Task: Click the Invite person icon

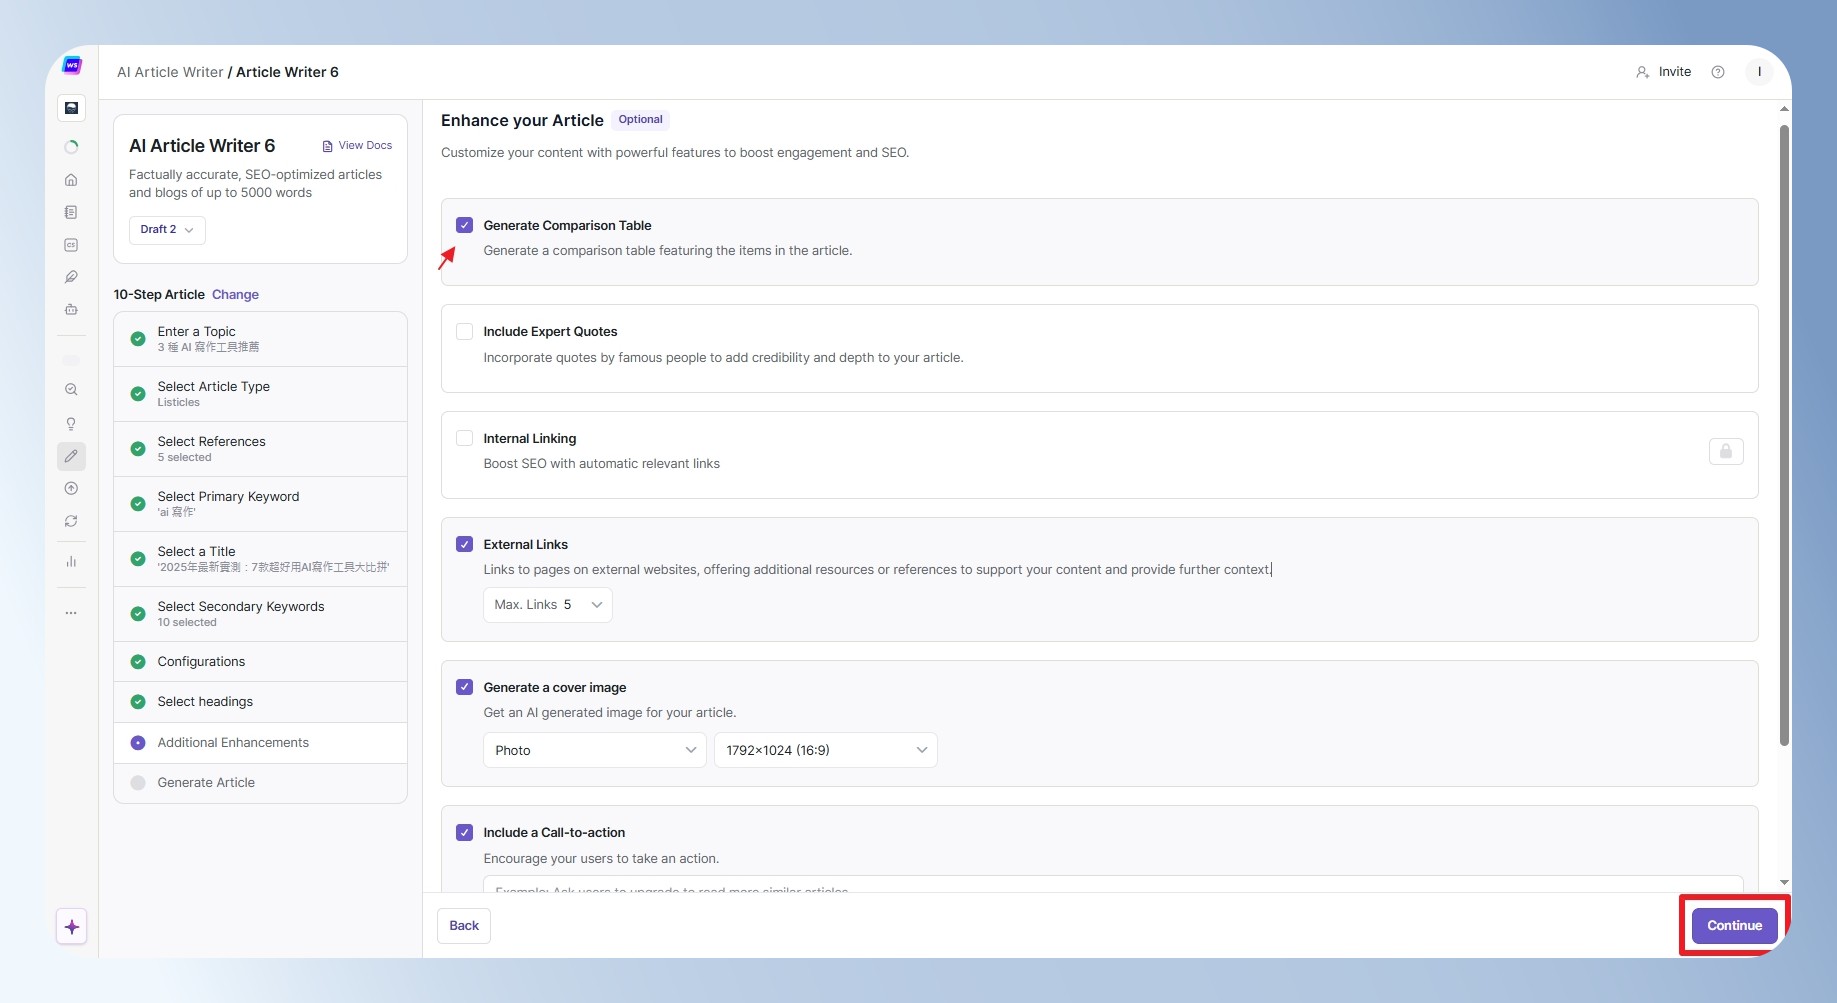Action: point(1642,72)
